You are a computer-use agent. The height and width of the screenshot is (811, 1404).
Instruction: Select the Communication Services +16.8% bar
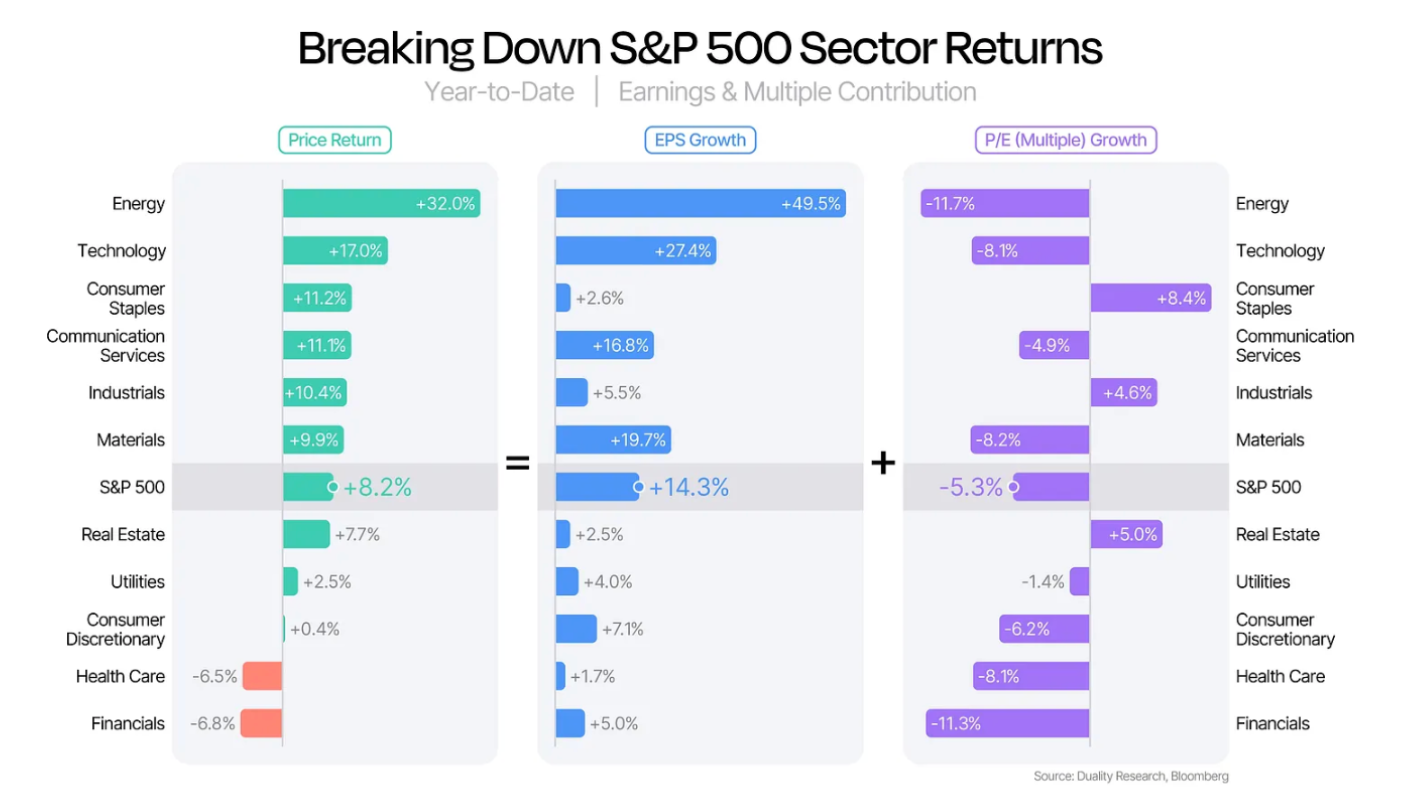click(x=605, y=345)
